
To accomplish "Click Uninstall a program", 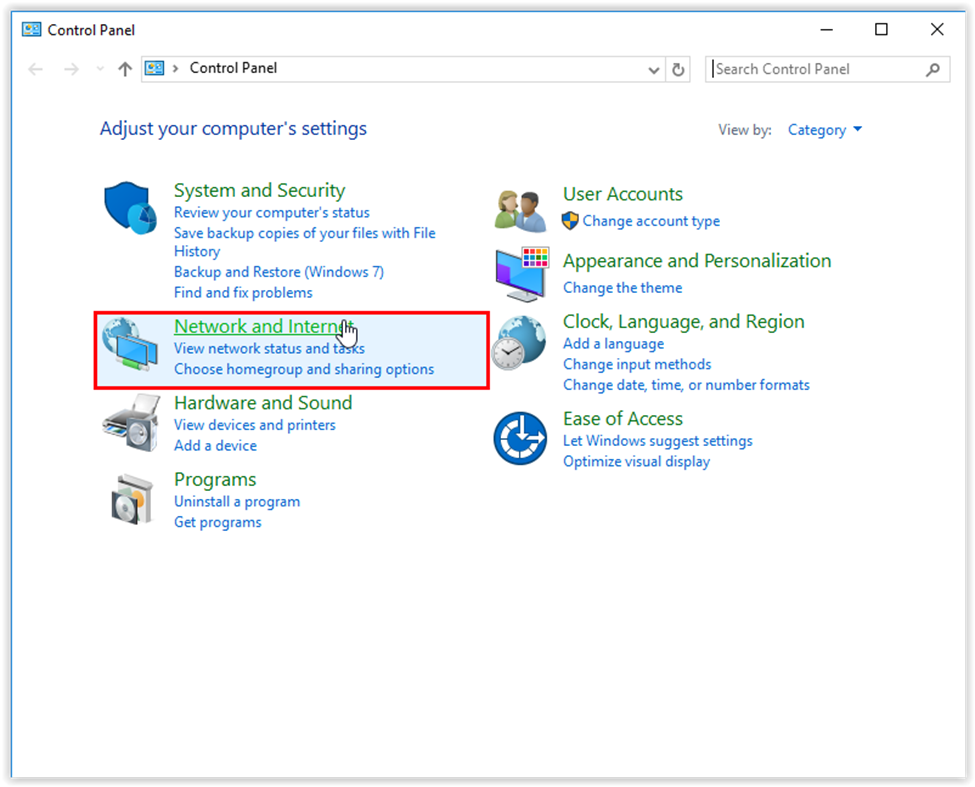I will (237, 502).
